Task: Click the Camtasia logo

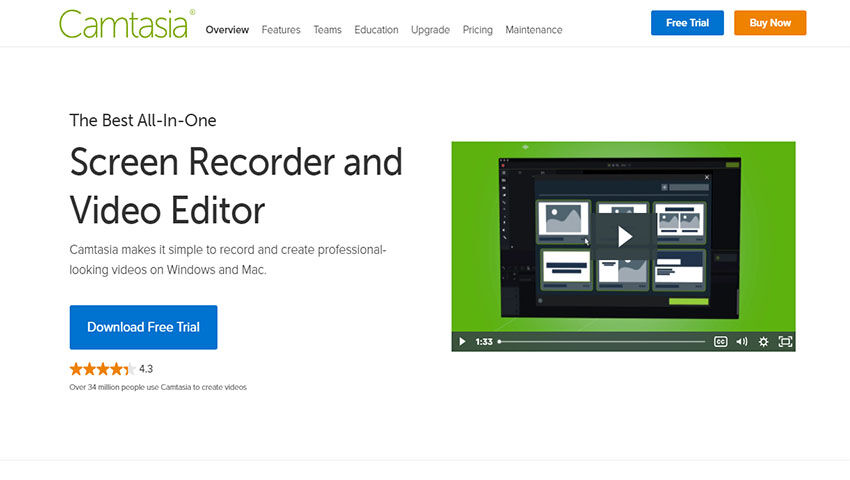Action: [x=127, y=24]
